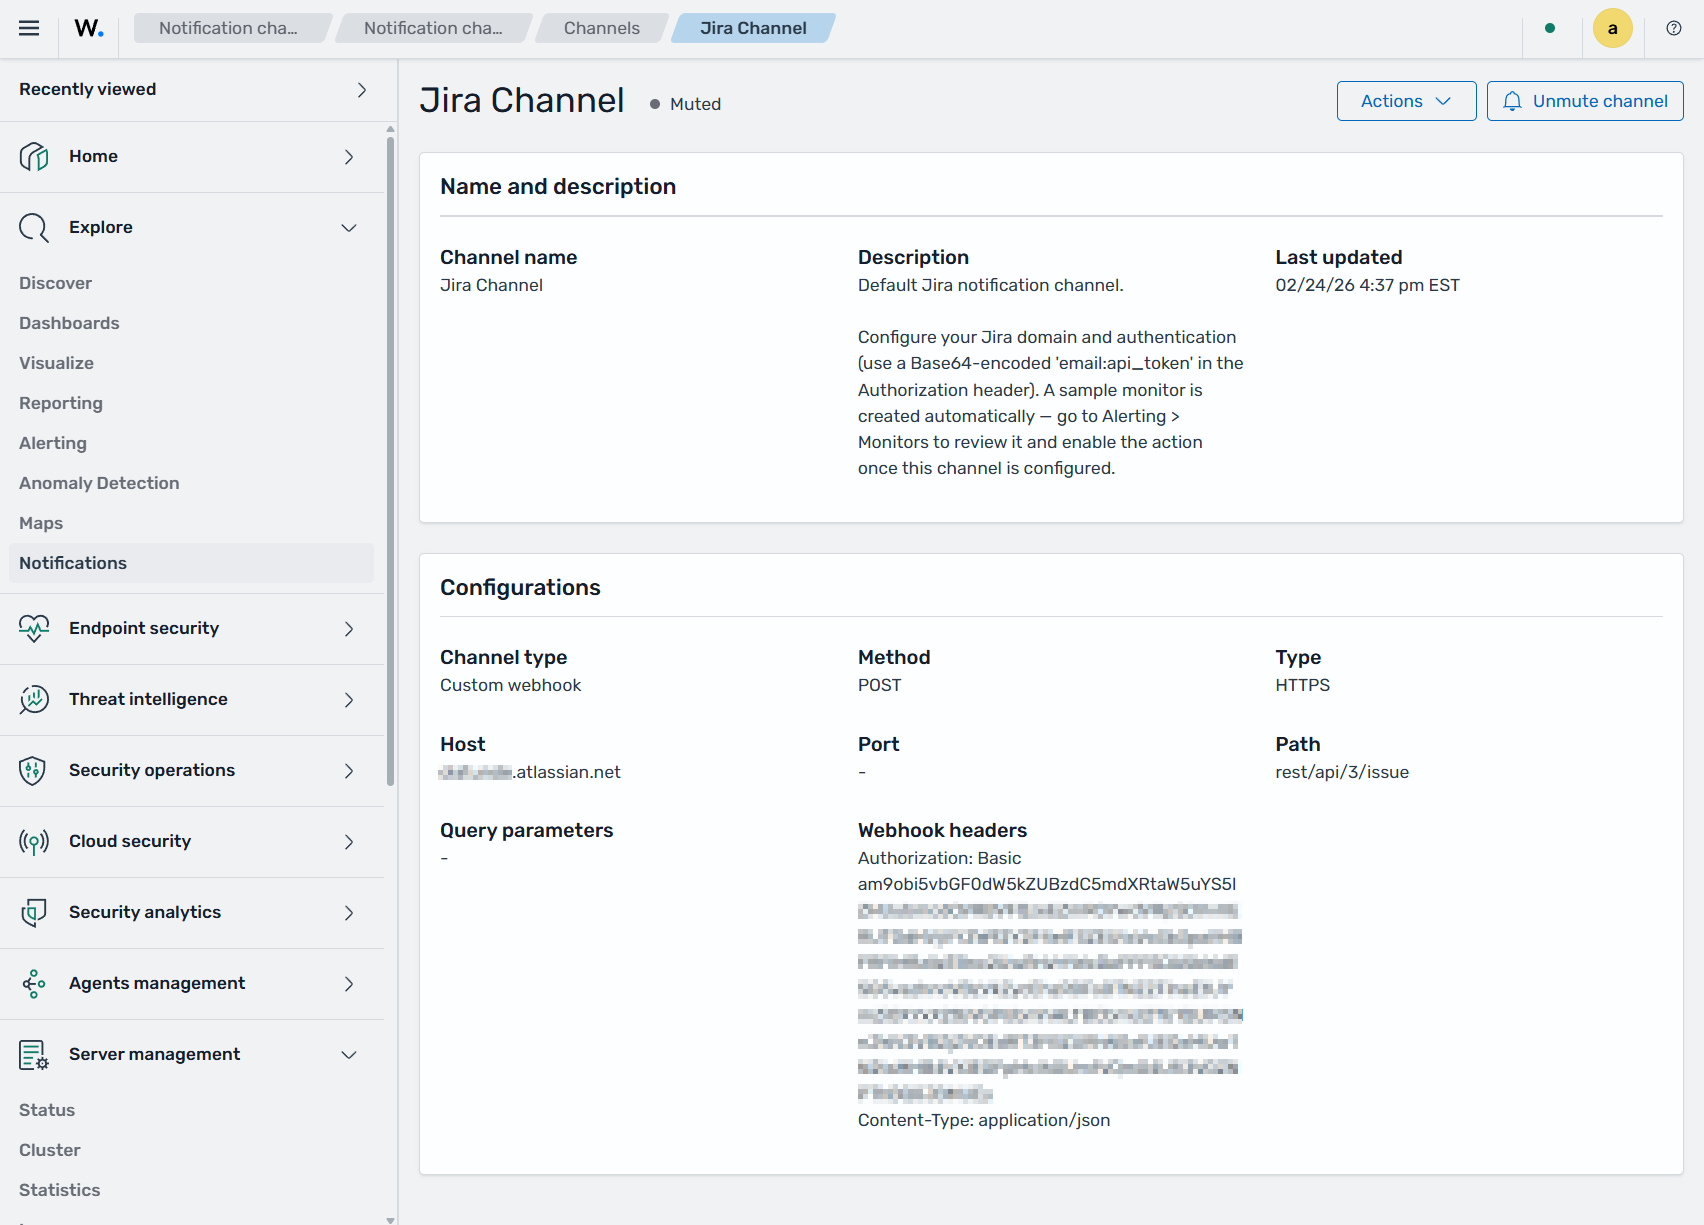Image resolution: width=1704 pixels, height=1225 pixels.
Task: Click the rest/api/3/issue path value
Action: tap(1342, 772)
